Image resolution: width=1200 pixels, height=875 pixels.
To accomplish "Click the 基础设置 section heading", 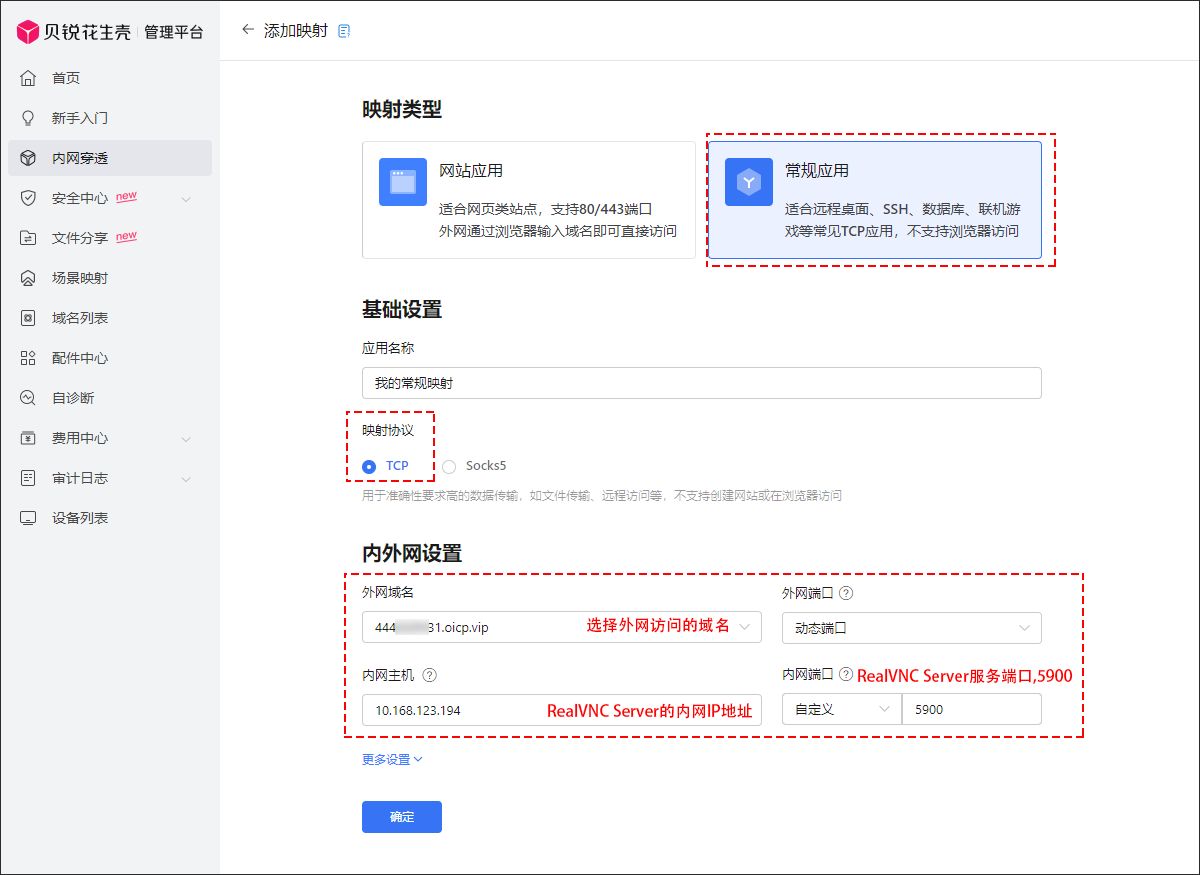I will (x=402, y=310).
